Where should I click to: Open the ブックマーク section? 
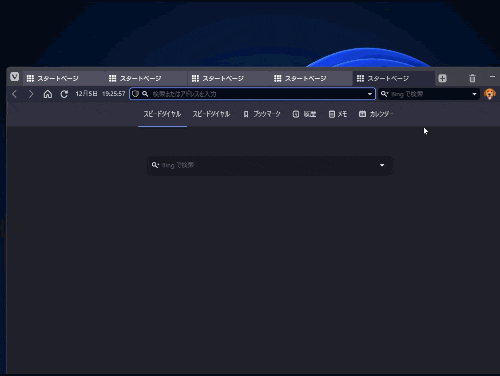pyautogui.click(x=262, y=114)
